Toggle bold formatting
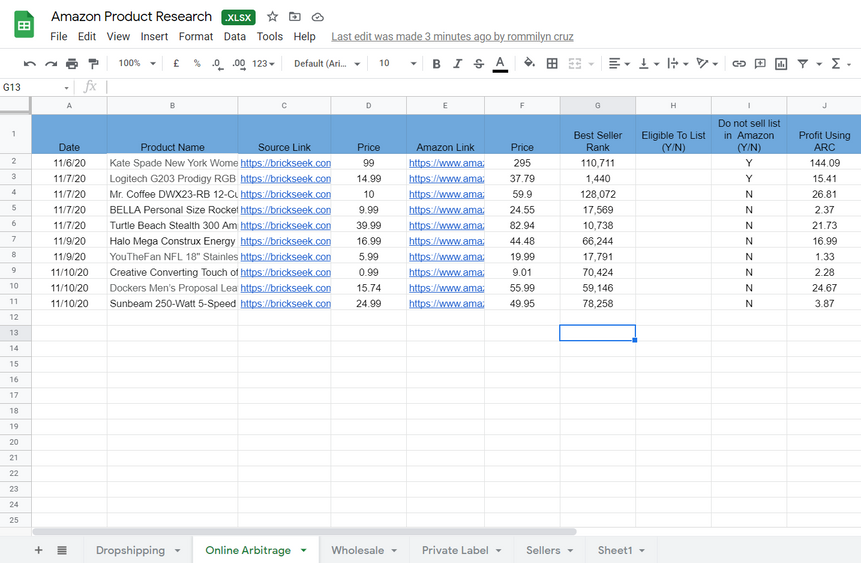 (x=437, y=64)
